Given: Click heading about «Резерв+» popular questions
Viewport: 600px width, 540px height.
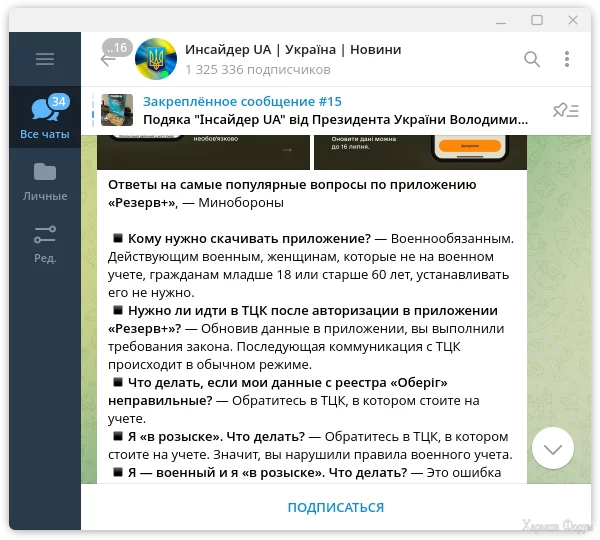Looking at the screenshot, I should pos(292,194).
